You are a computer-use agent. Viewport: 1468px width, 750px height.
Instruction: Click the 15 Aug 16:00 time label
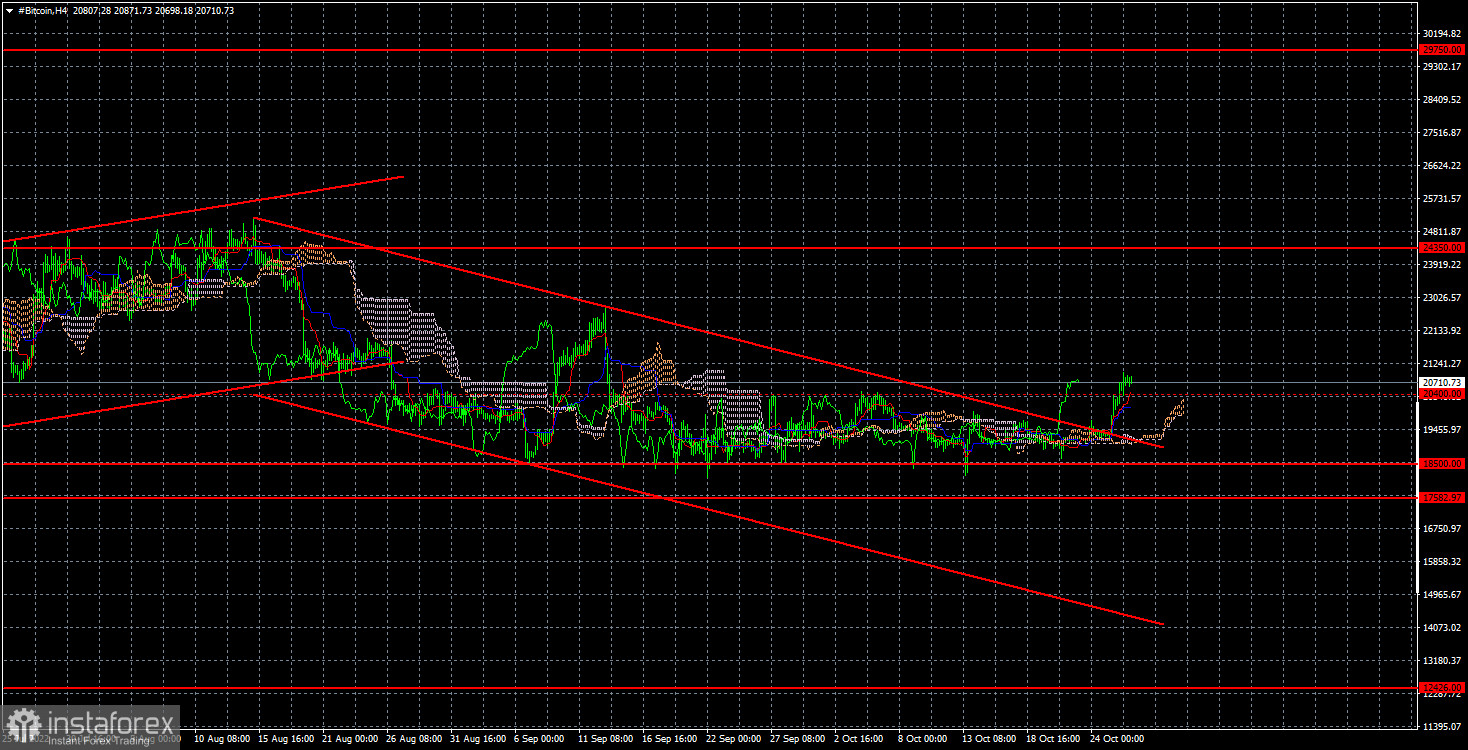point(286,739)
